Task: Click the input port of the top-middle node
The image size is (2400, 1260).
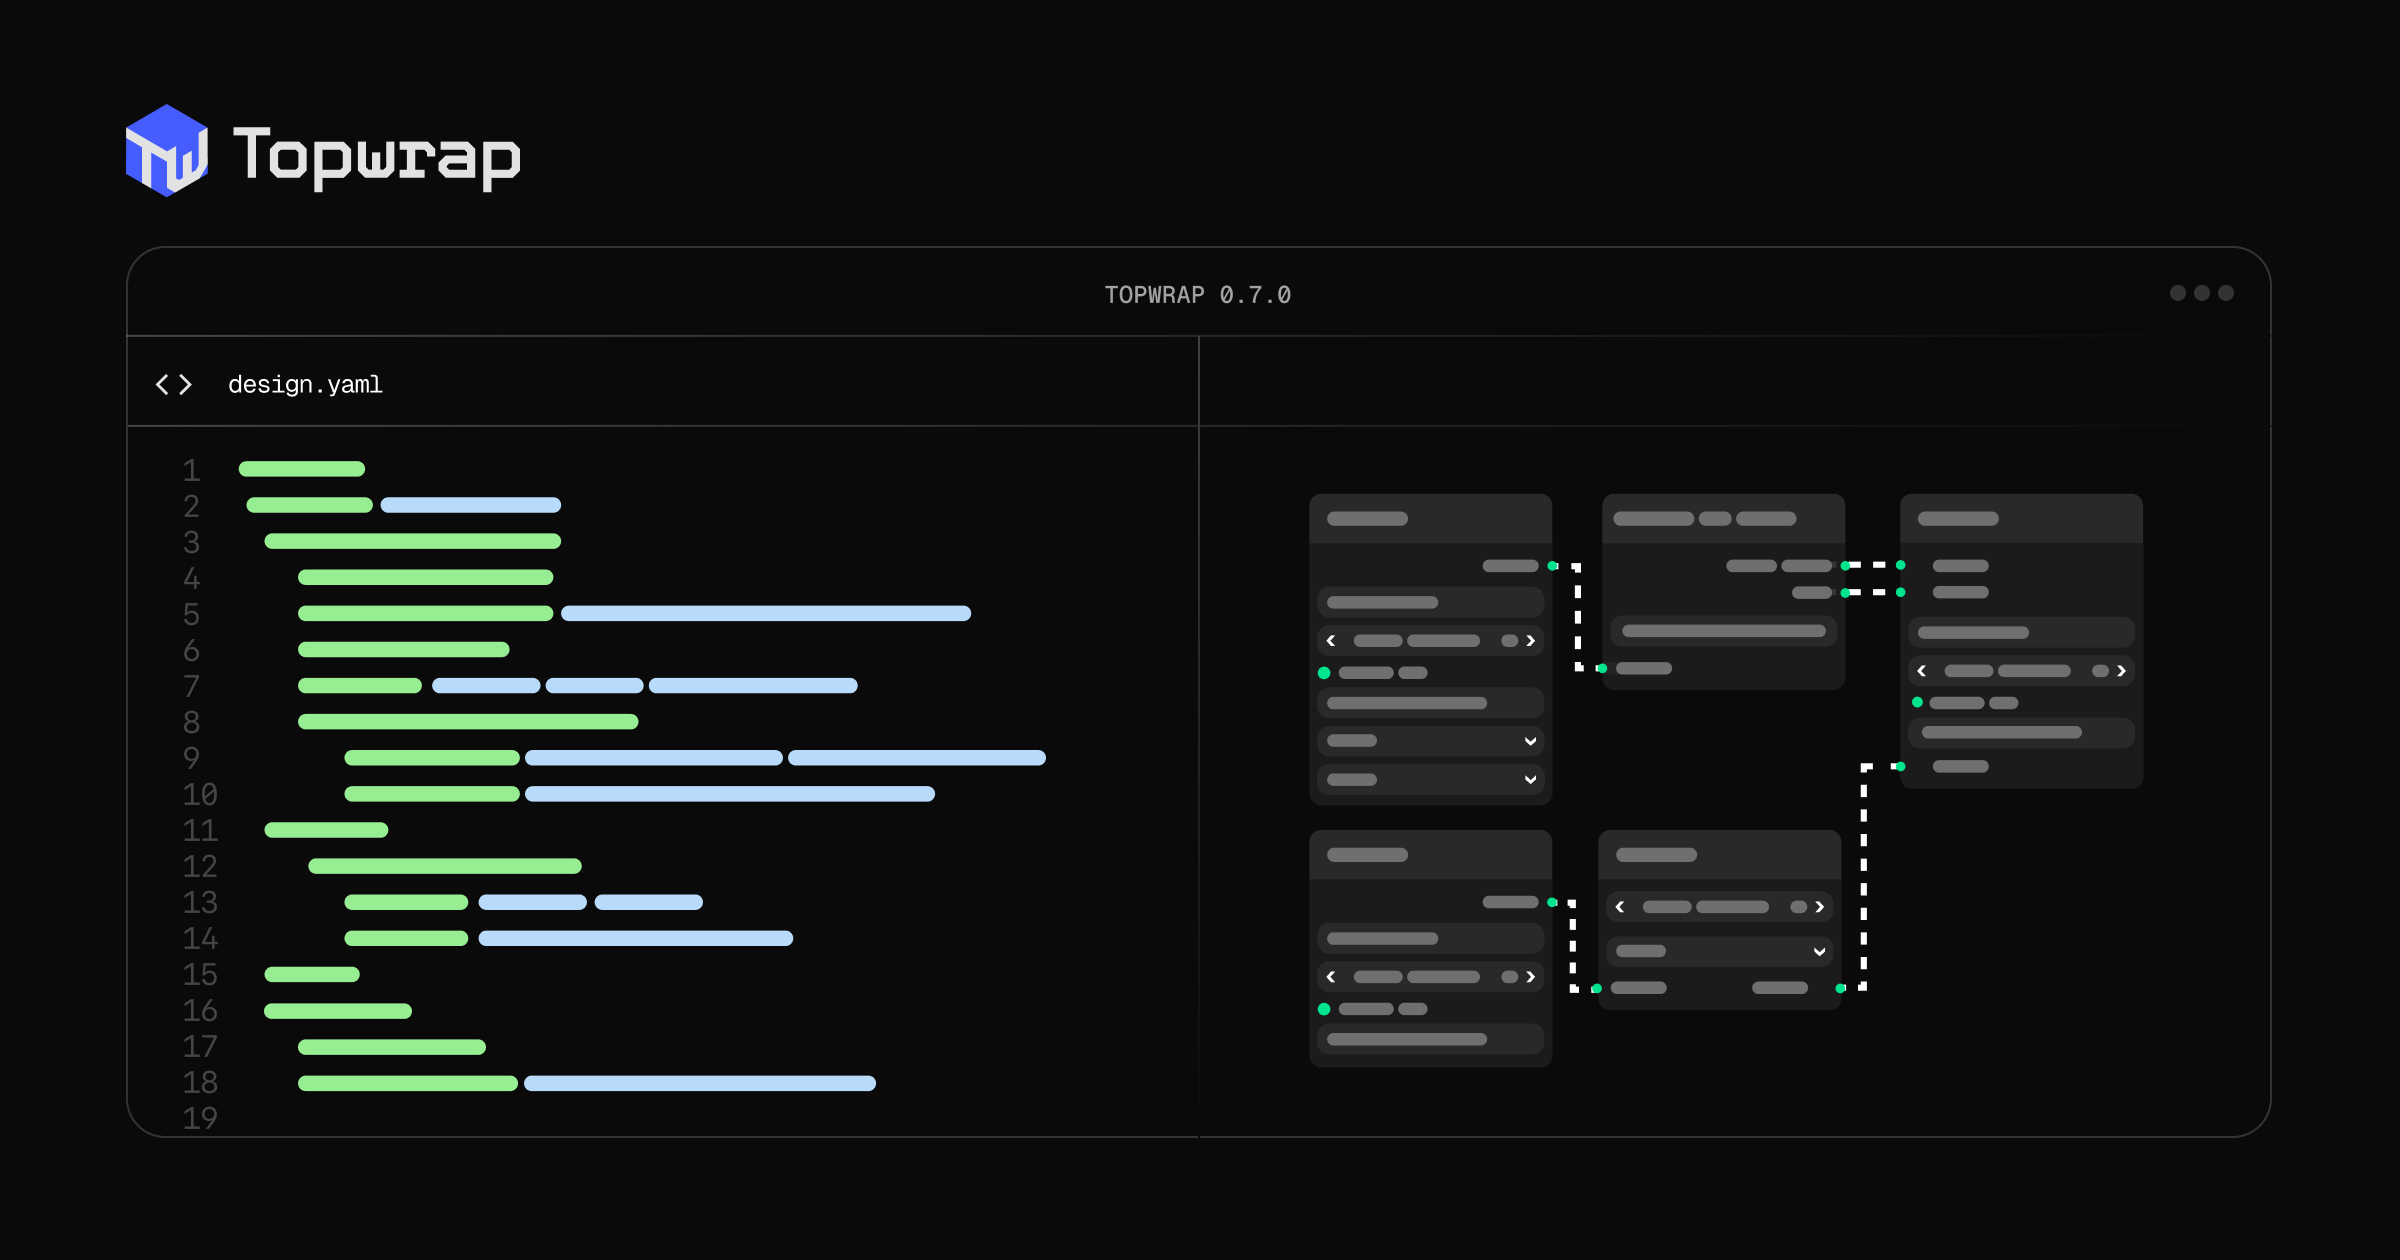Action: (1602, 668)
